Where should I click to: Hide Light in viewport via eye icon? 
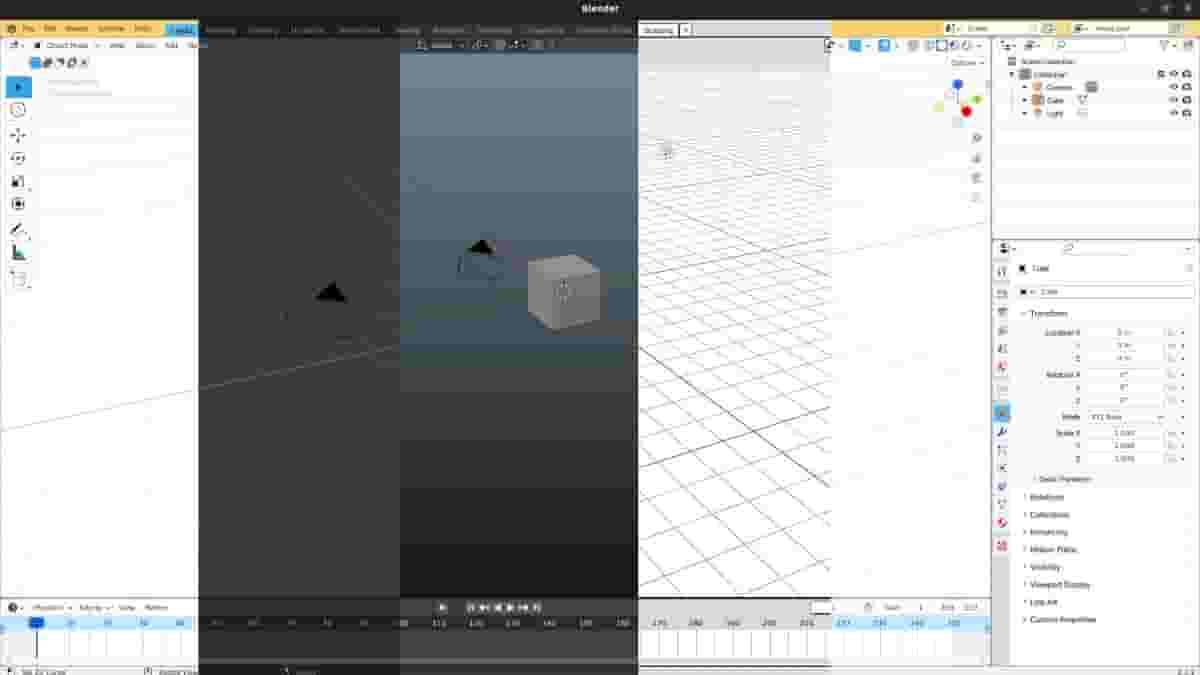[x=1174, y=113]
